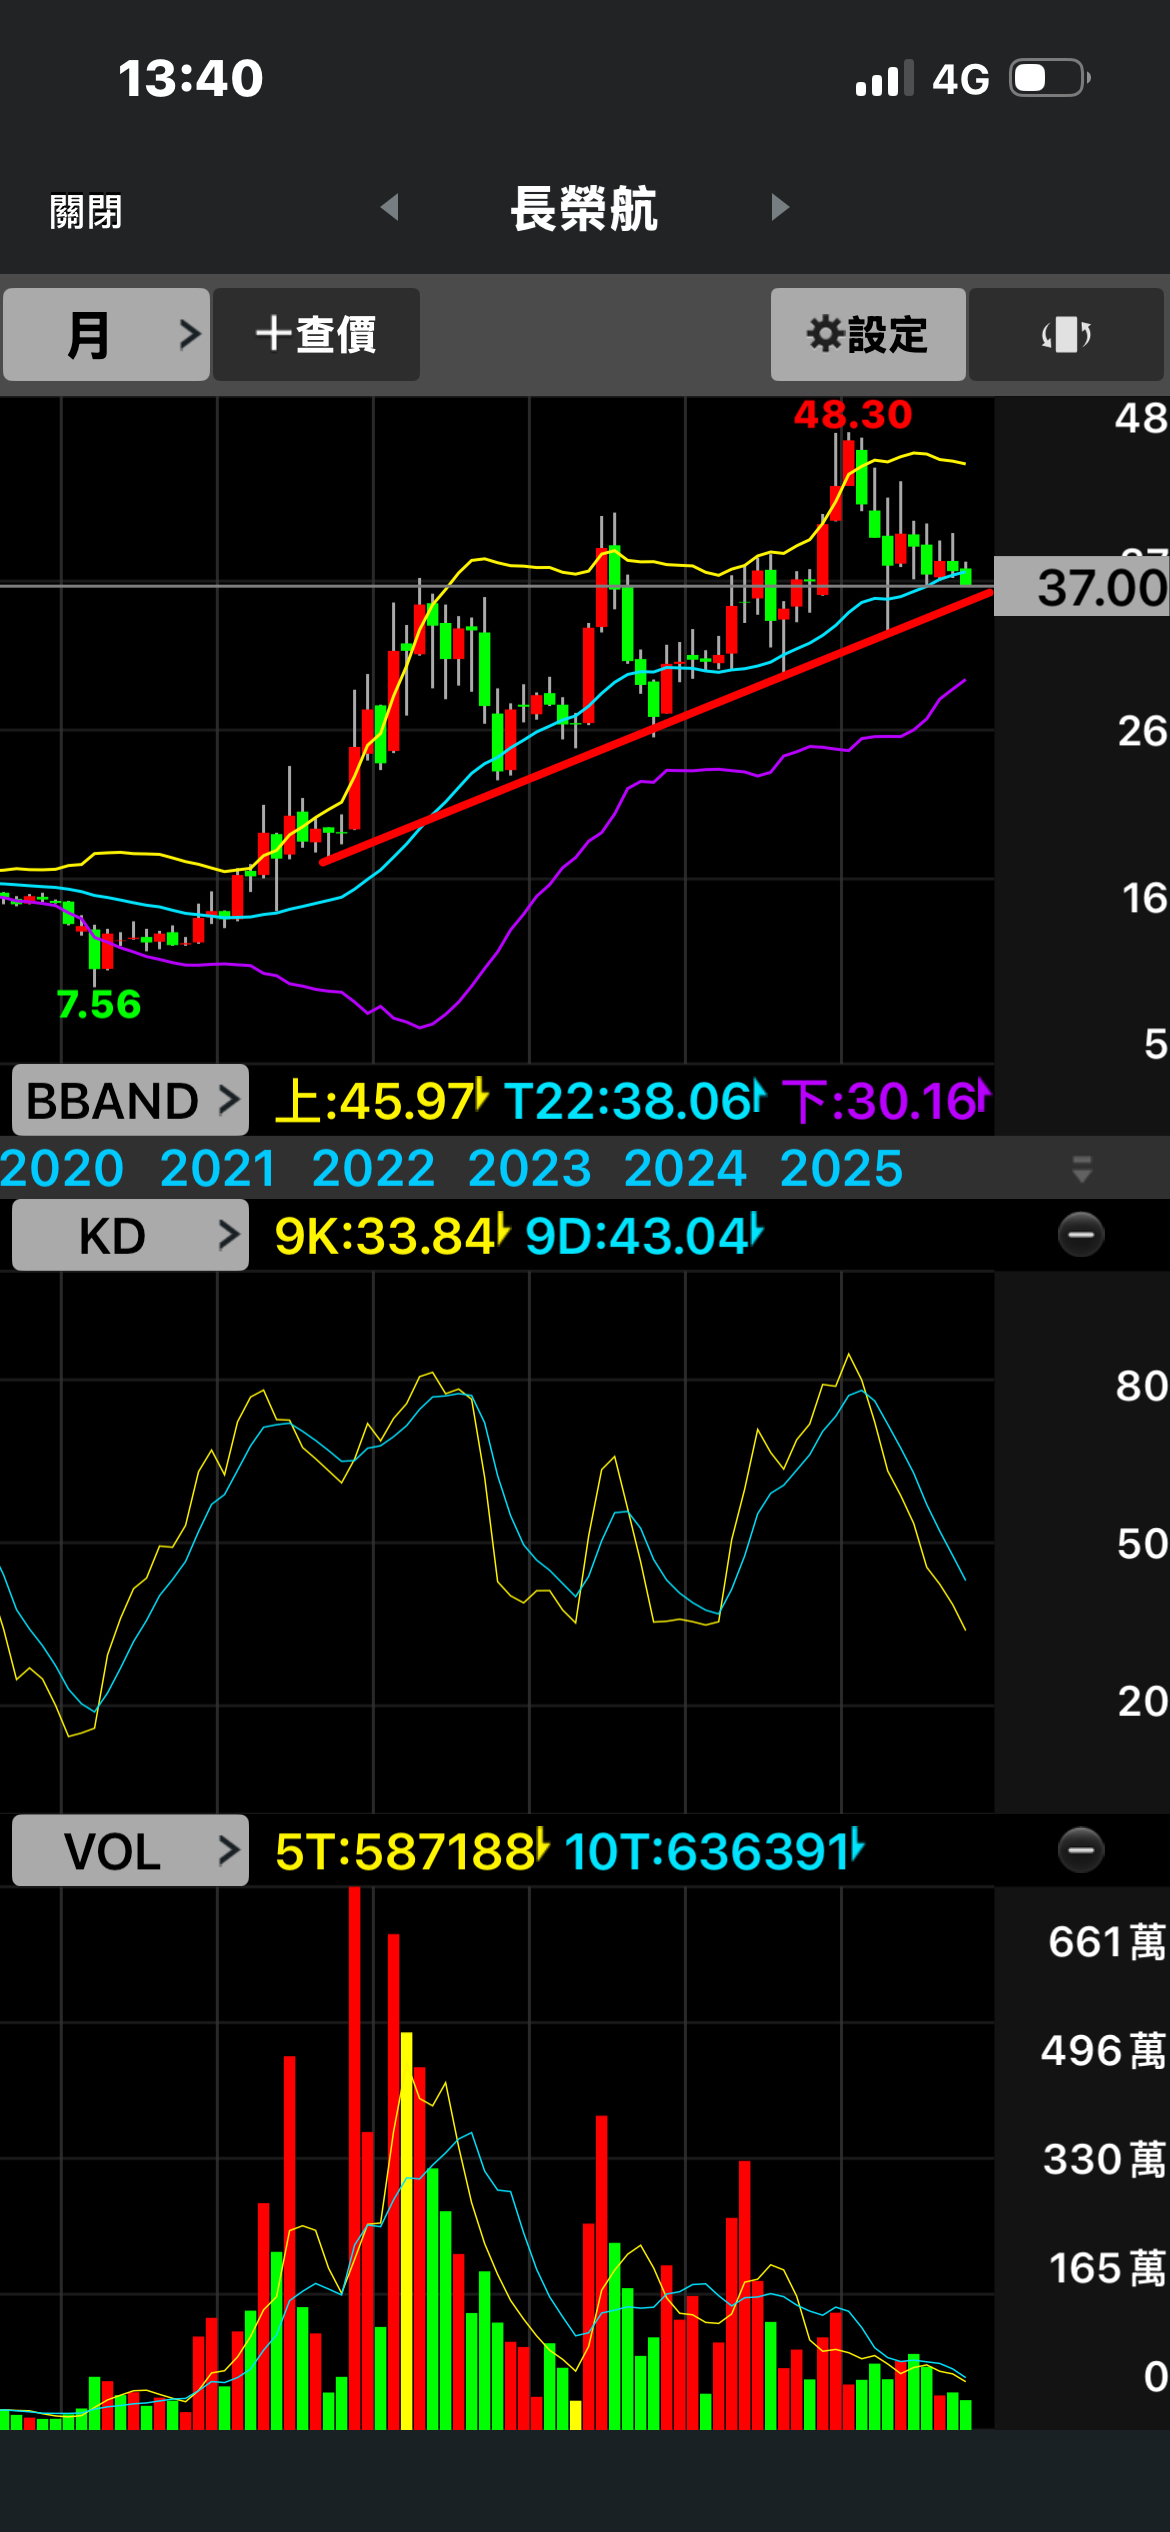Select year 2020 on timeline
The height and width of the screenshot is (2532, 1170).
(x=62, y=1168)
